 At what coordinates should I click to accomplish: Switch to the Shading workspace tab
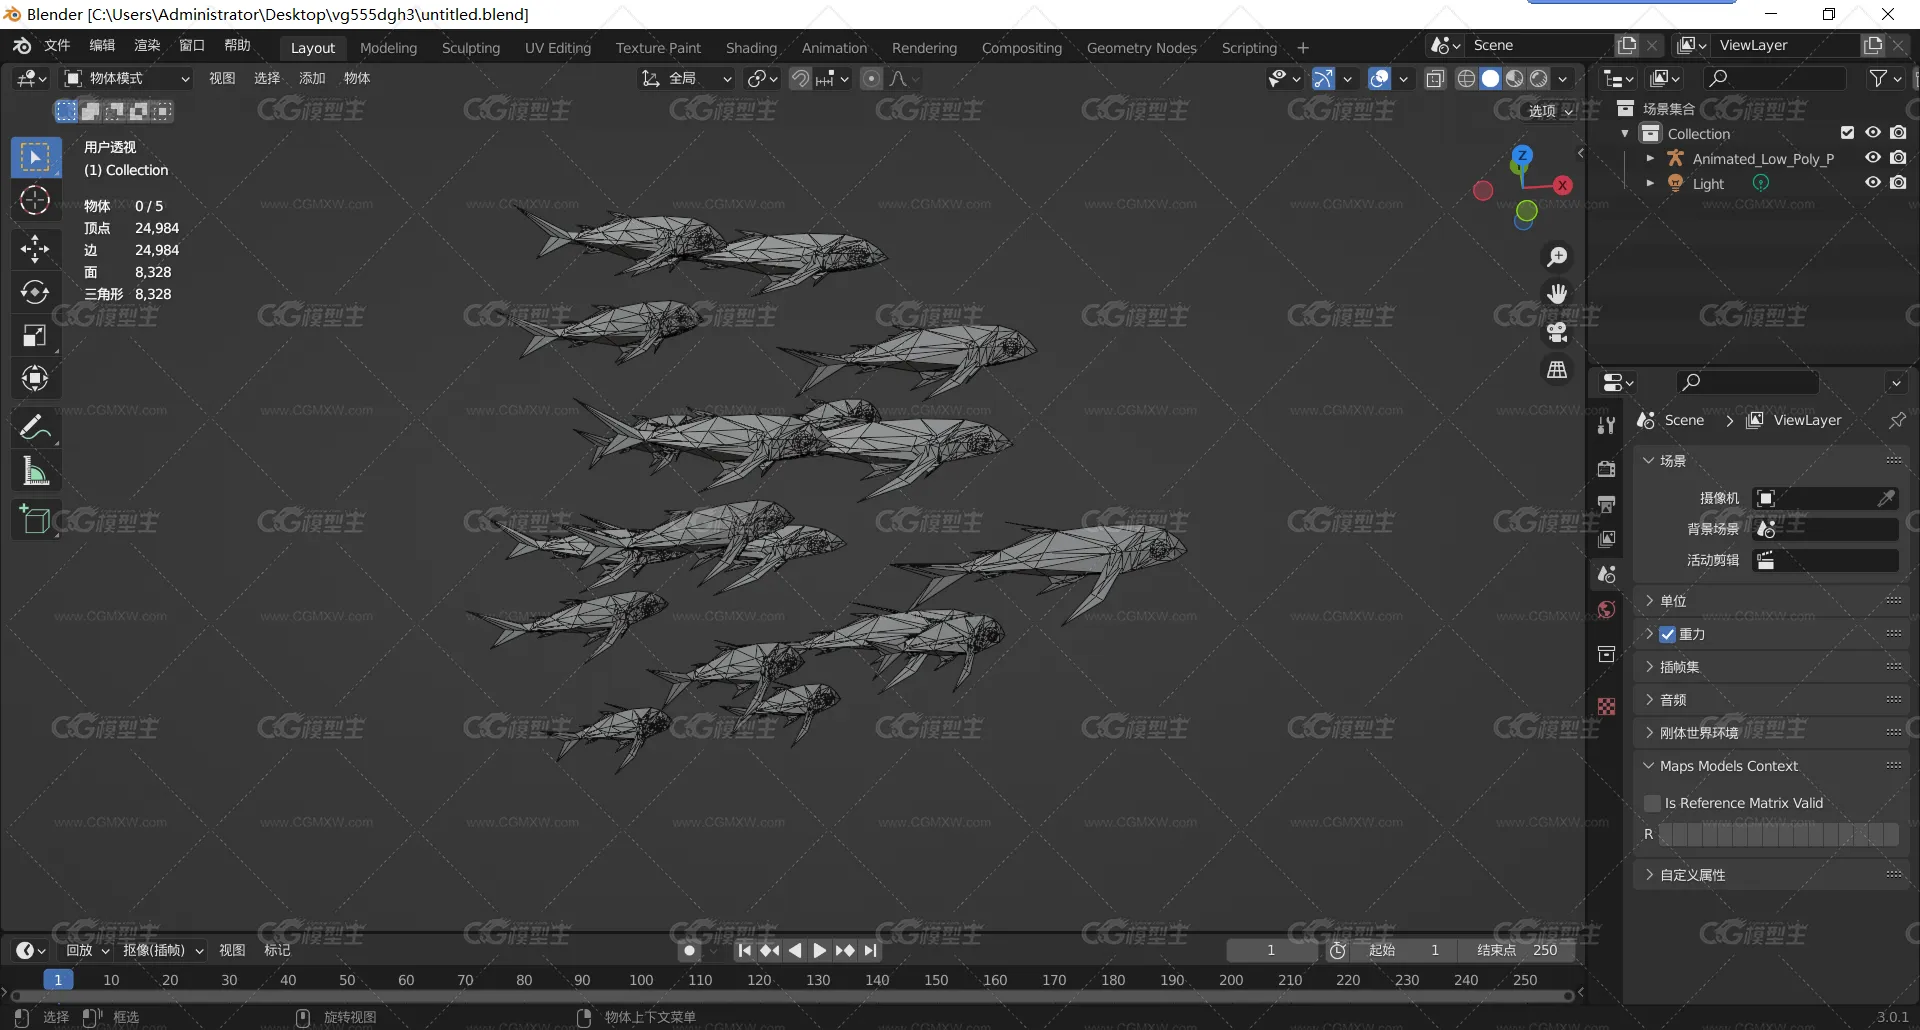coord(751,48)
